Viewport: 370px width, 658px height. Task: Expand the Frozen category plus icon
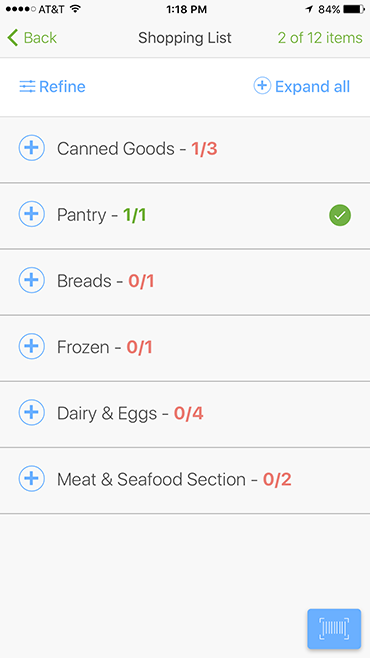31,346
